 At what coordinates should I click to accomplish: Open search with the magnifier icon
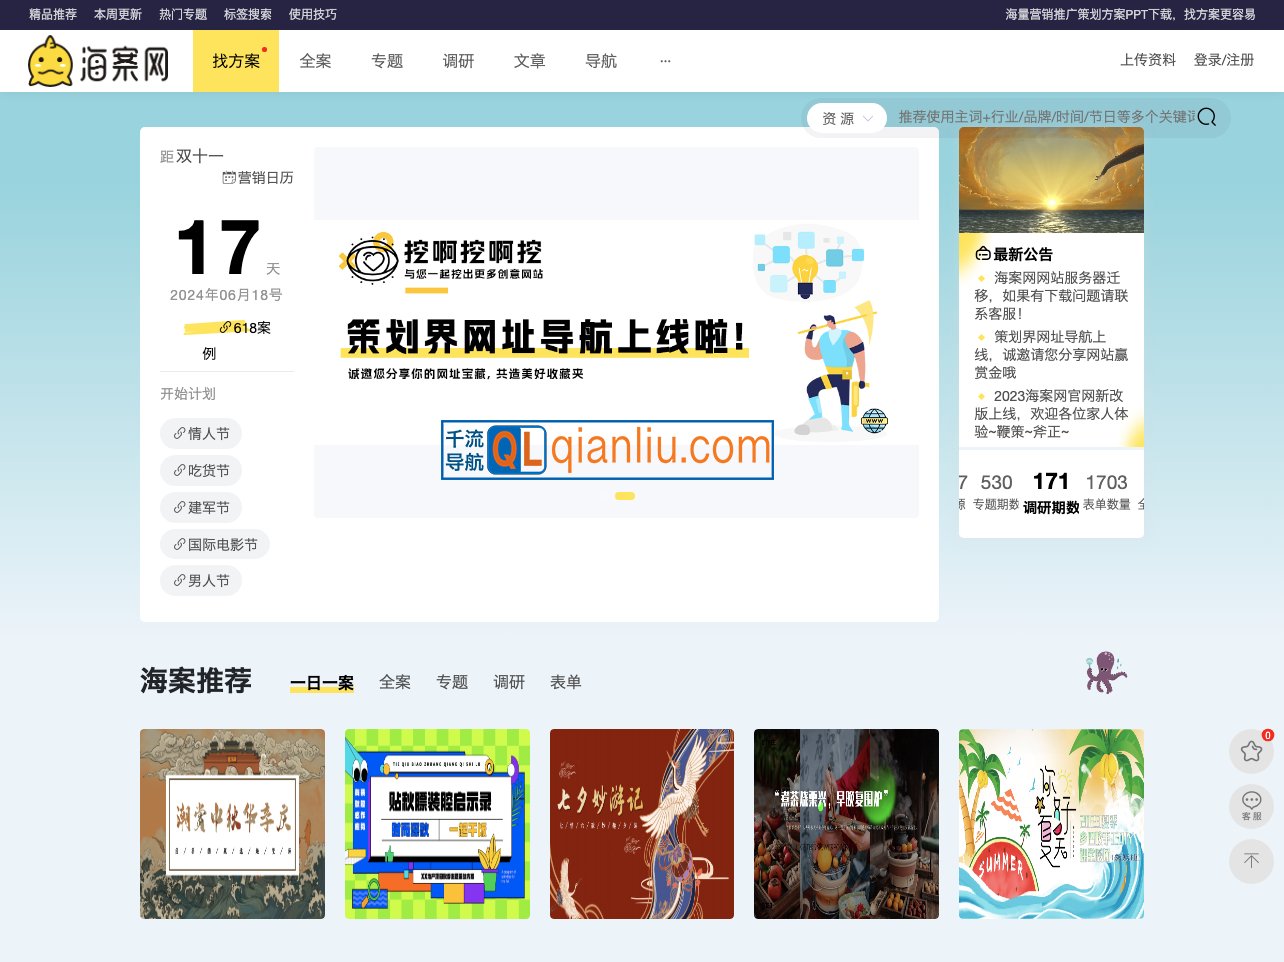pyautogui.click(x=1207, y=117)
